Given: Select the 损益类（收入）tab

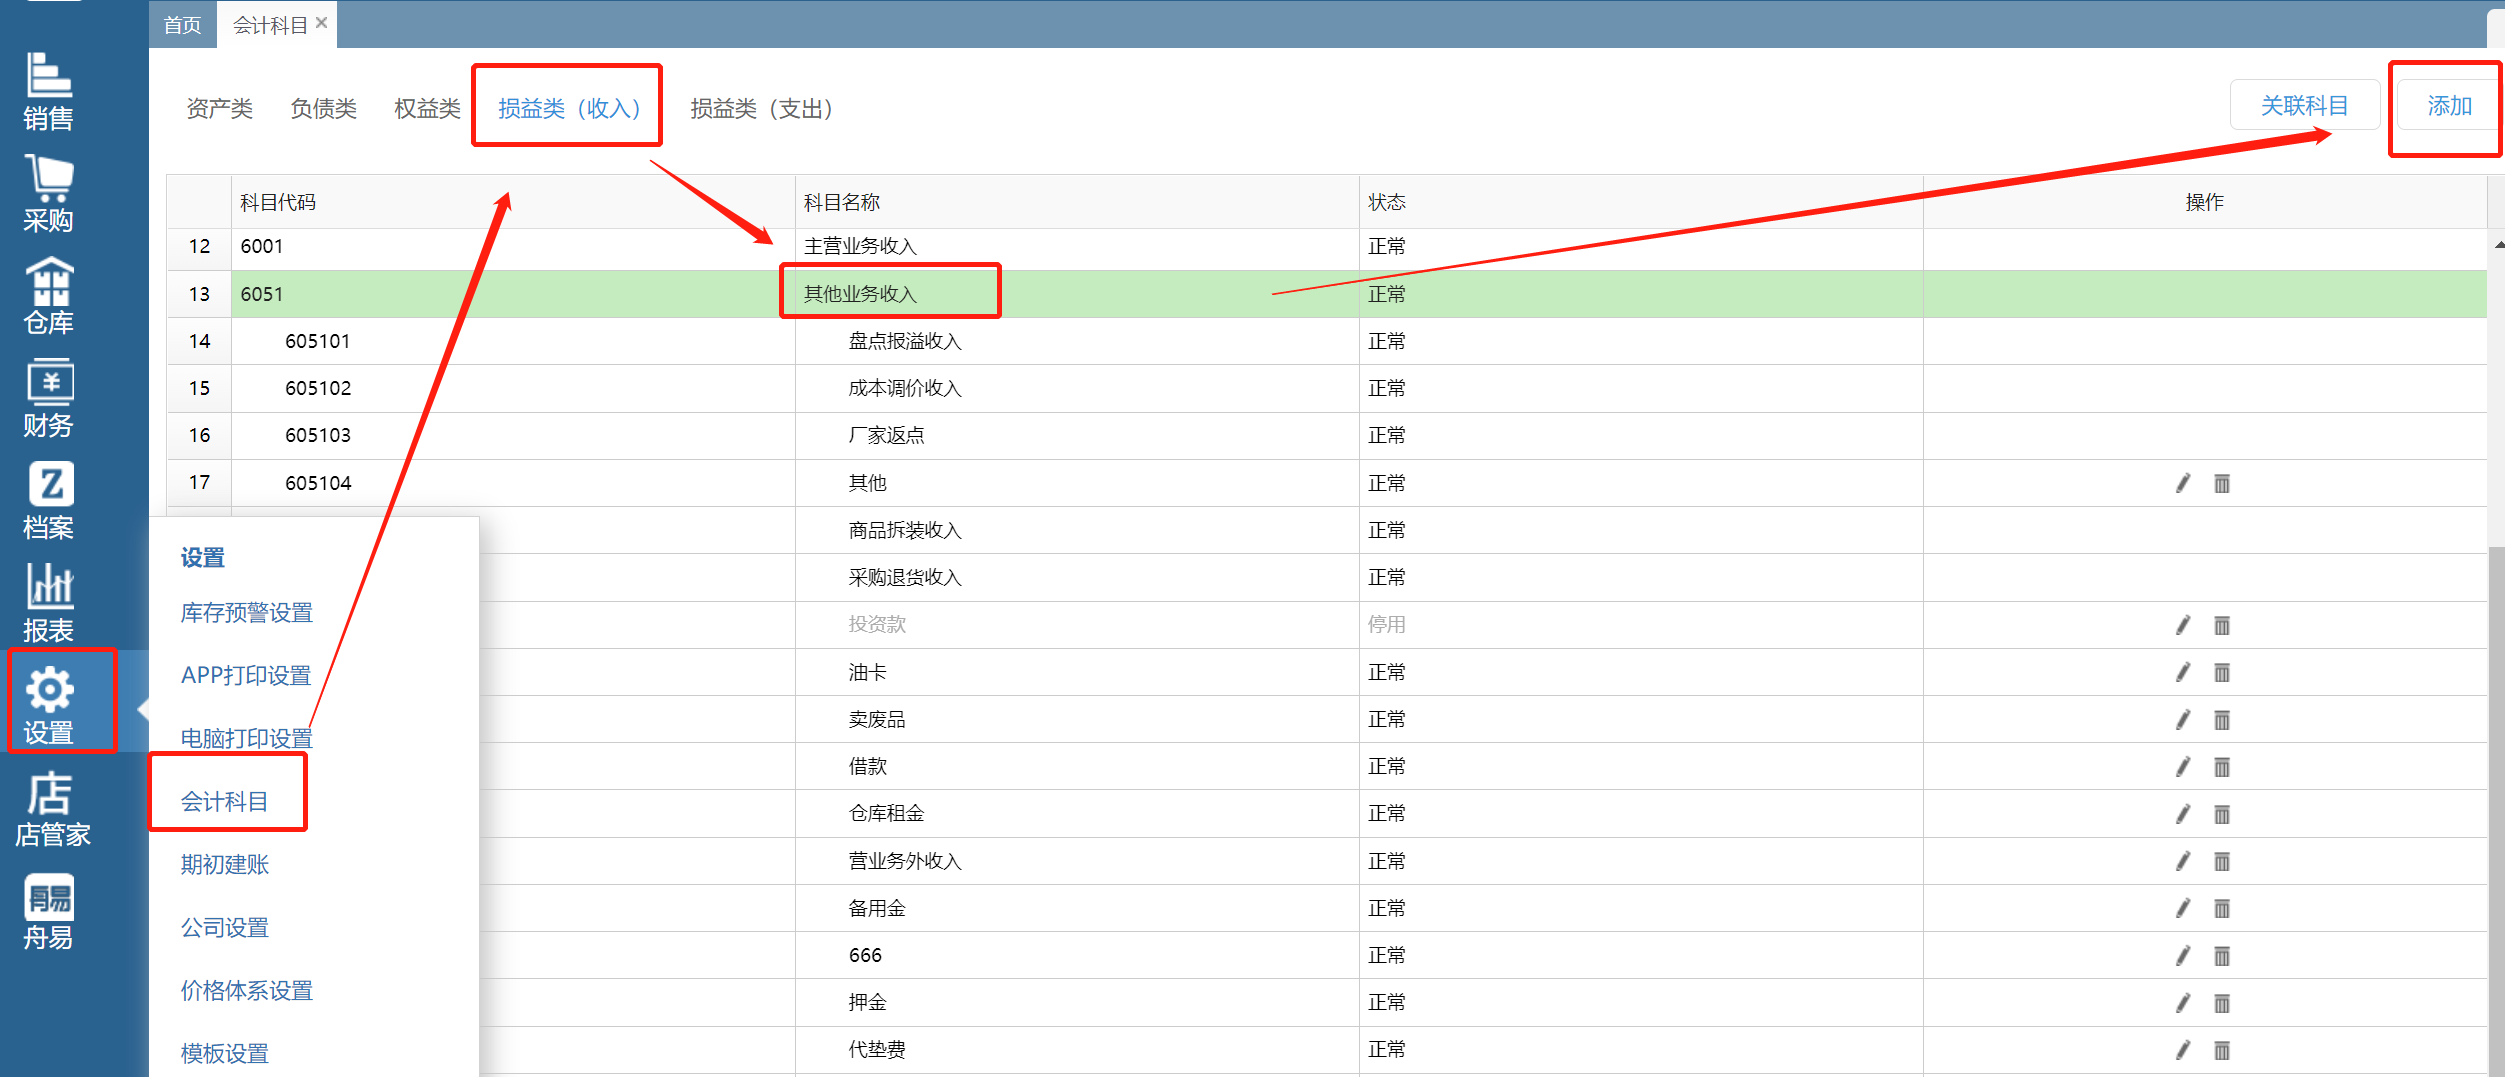Looking at the screenshot, I should pyautogui.click(x=568, y=108).
